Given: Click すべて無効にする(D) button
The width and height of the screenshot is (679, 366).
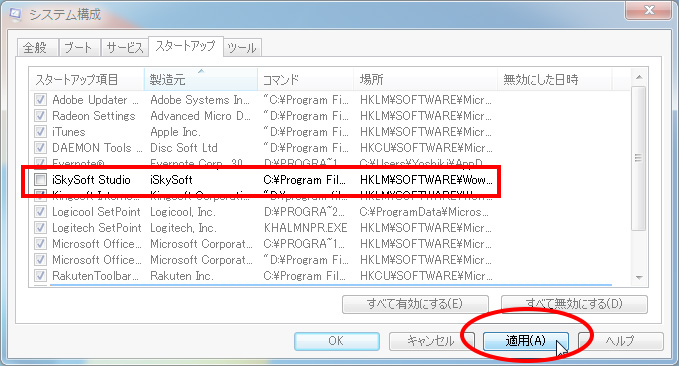Looking at the screenshot, I should click(574, 304).
